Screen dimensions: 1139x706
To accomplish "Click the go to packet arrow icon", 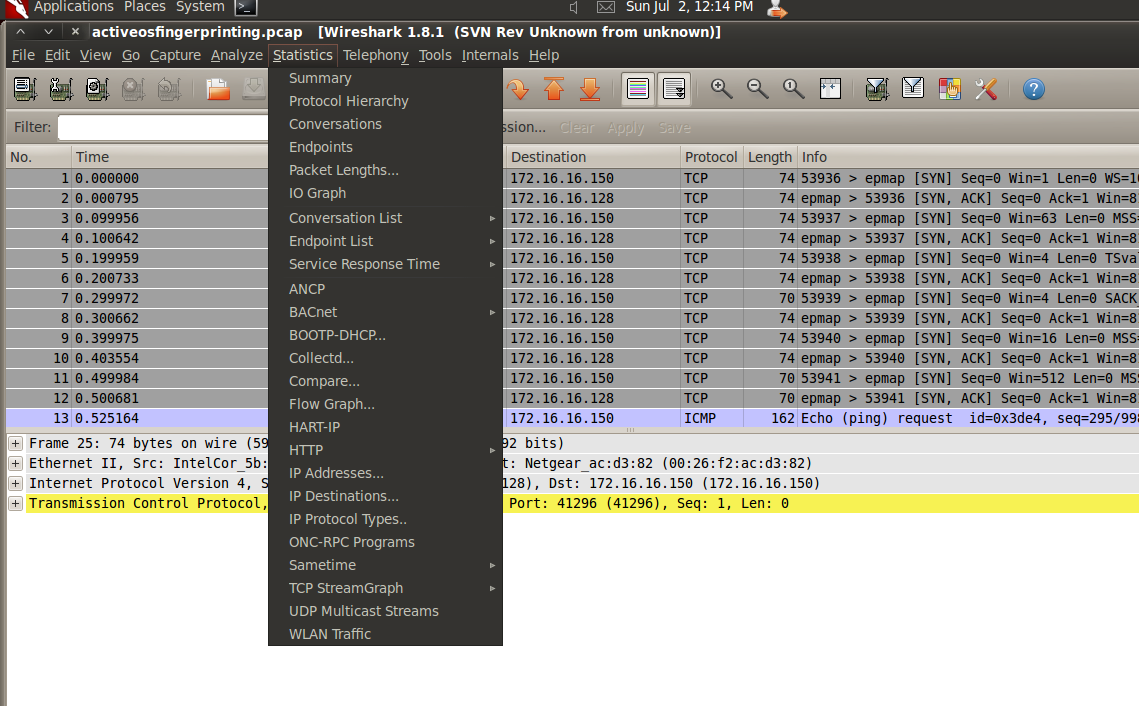I will [517, 89].
